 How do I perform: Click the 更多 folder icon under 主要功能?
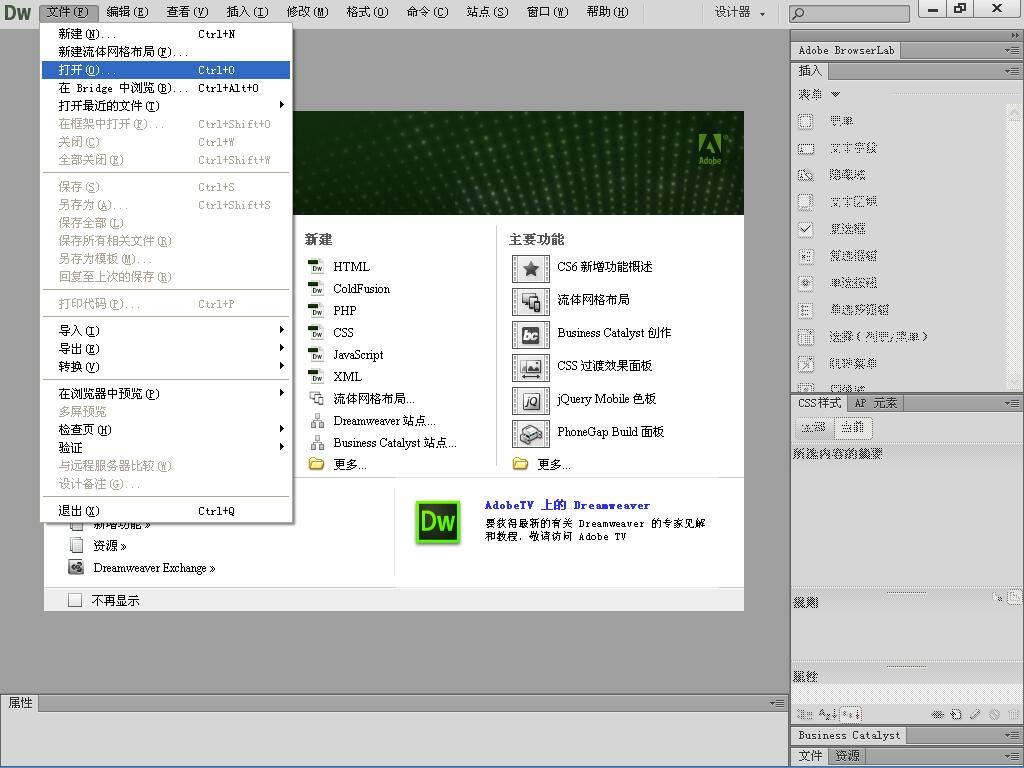(x=520, y=464)
